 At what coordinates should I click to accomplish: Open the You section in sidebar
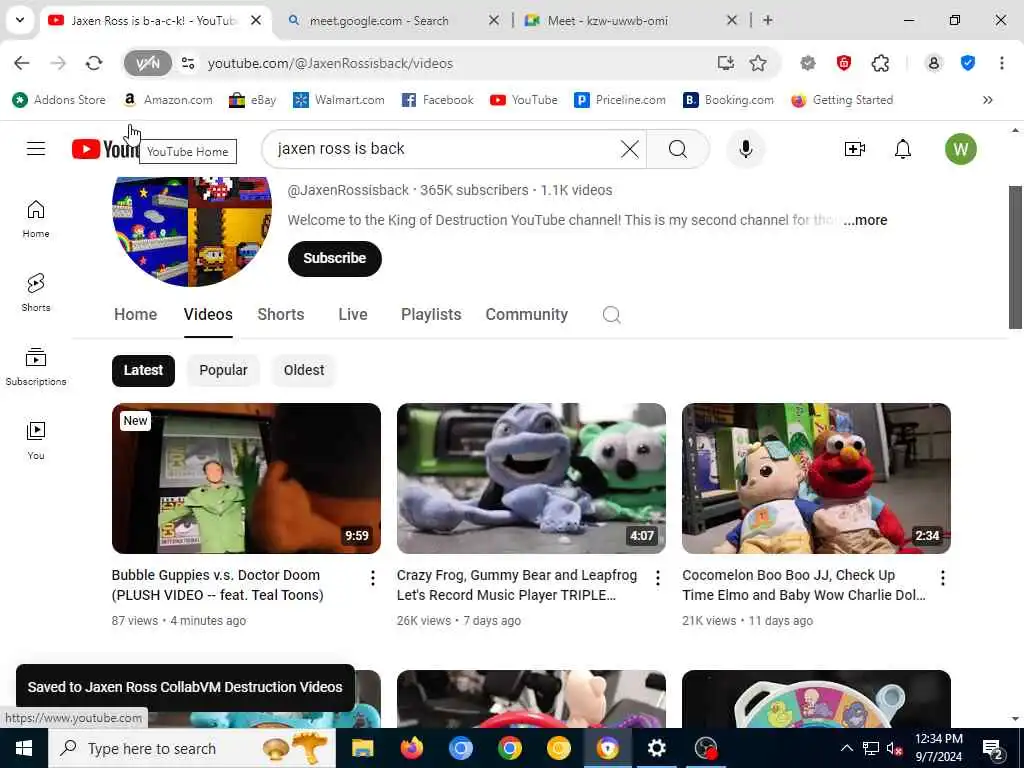(x=36, y=440)
